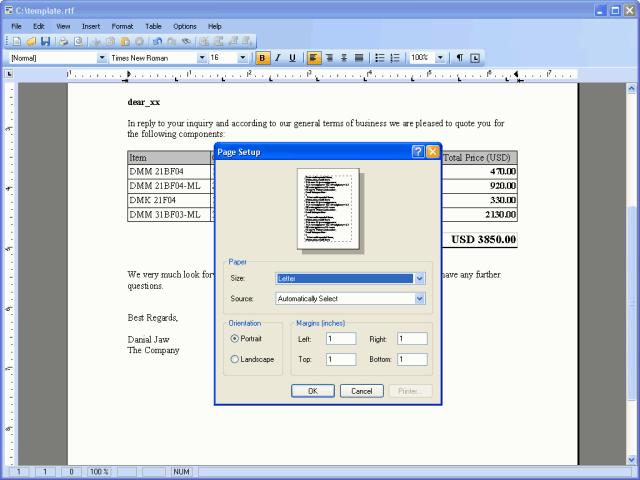Click the Bottom margin input field
This screenshot has height=480, width=640.
[x=411, y=359]
